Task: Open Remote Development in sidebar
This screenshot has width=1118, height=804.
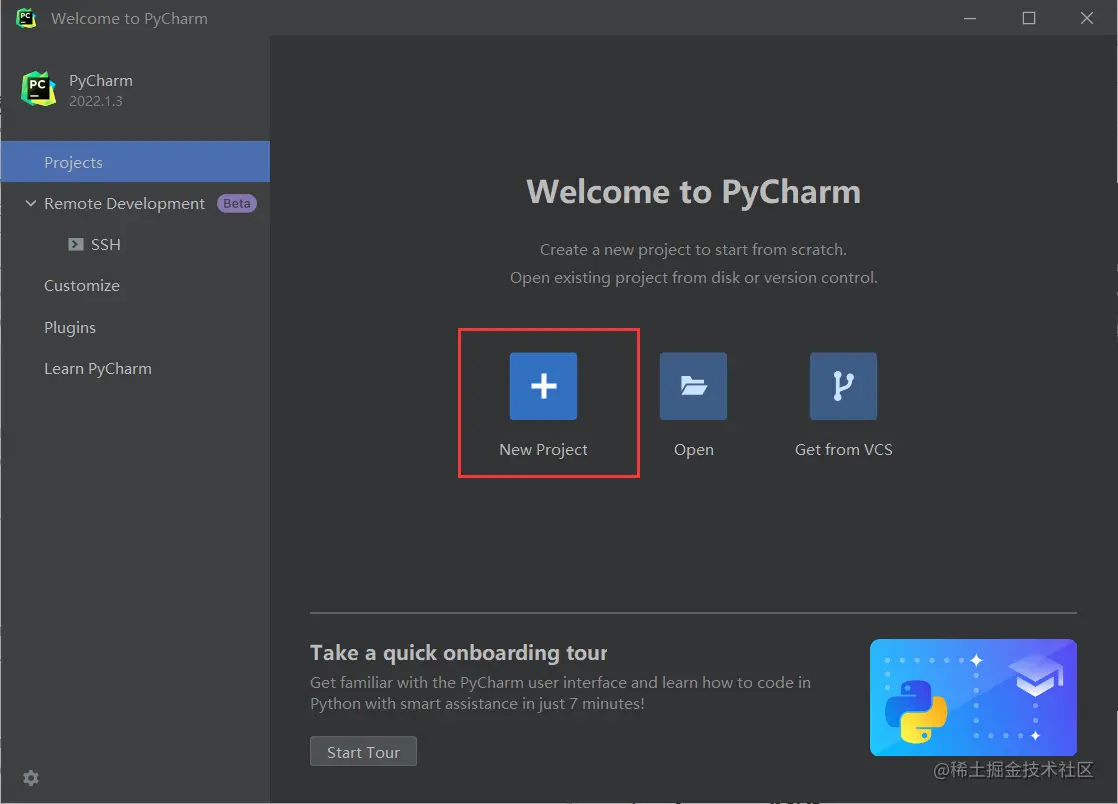Action: point(125,204)
